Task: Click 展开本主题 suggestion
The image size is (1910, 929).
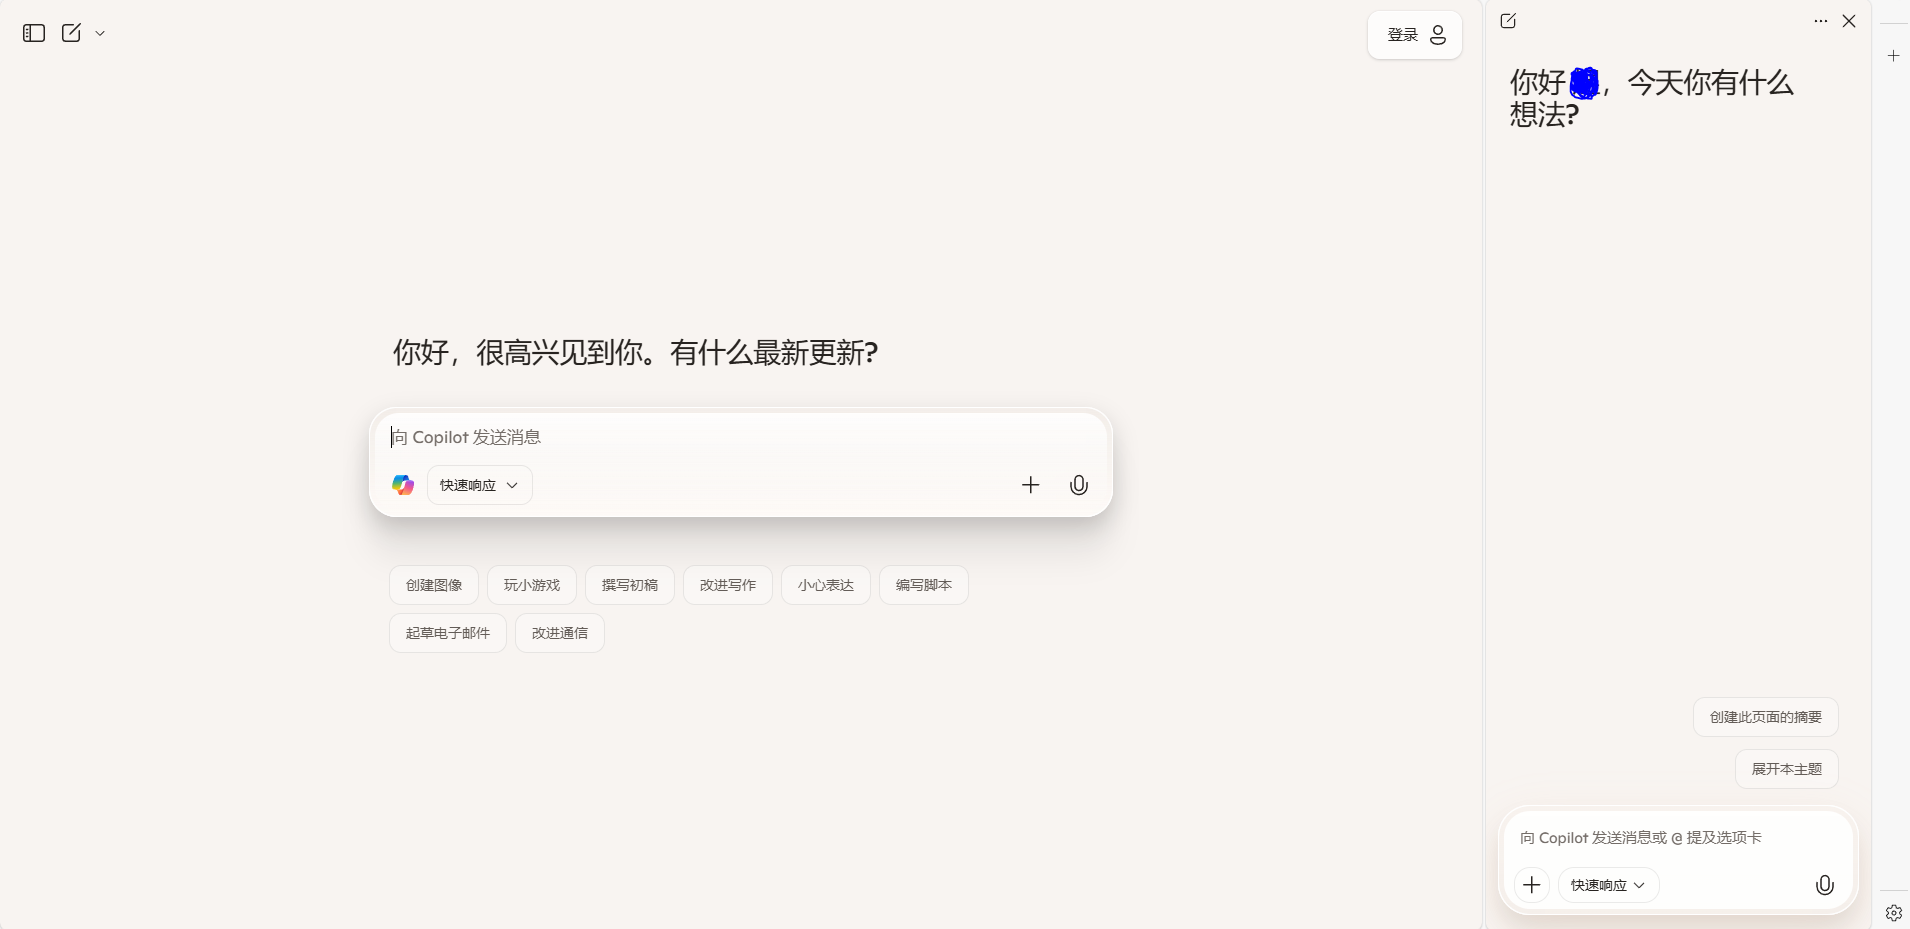Action: [x=1786, y=769]
